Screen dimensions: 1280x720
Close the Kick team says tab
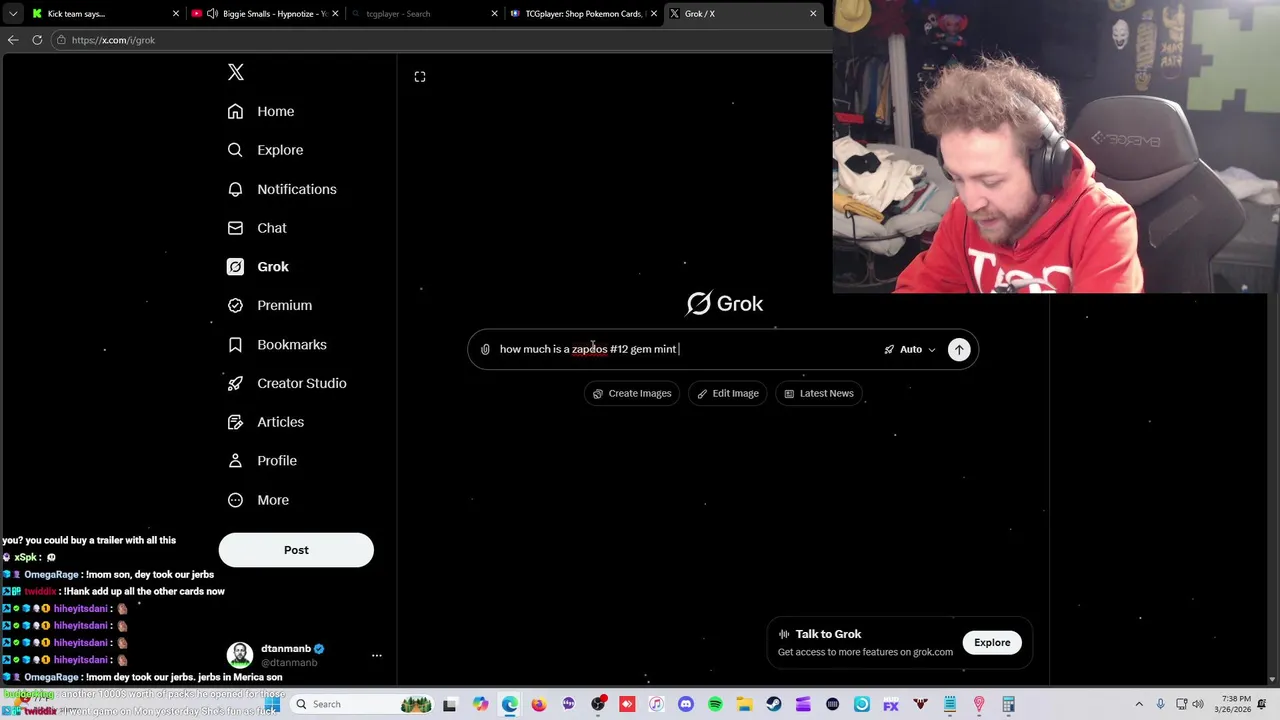click(176, 14)
